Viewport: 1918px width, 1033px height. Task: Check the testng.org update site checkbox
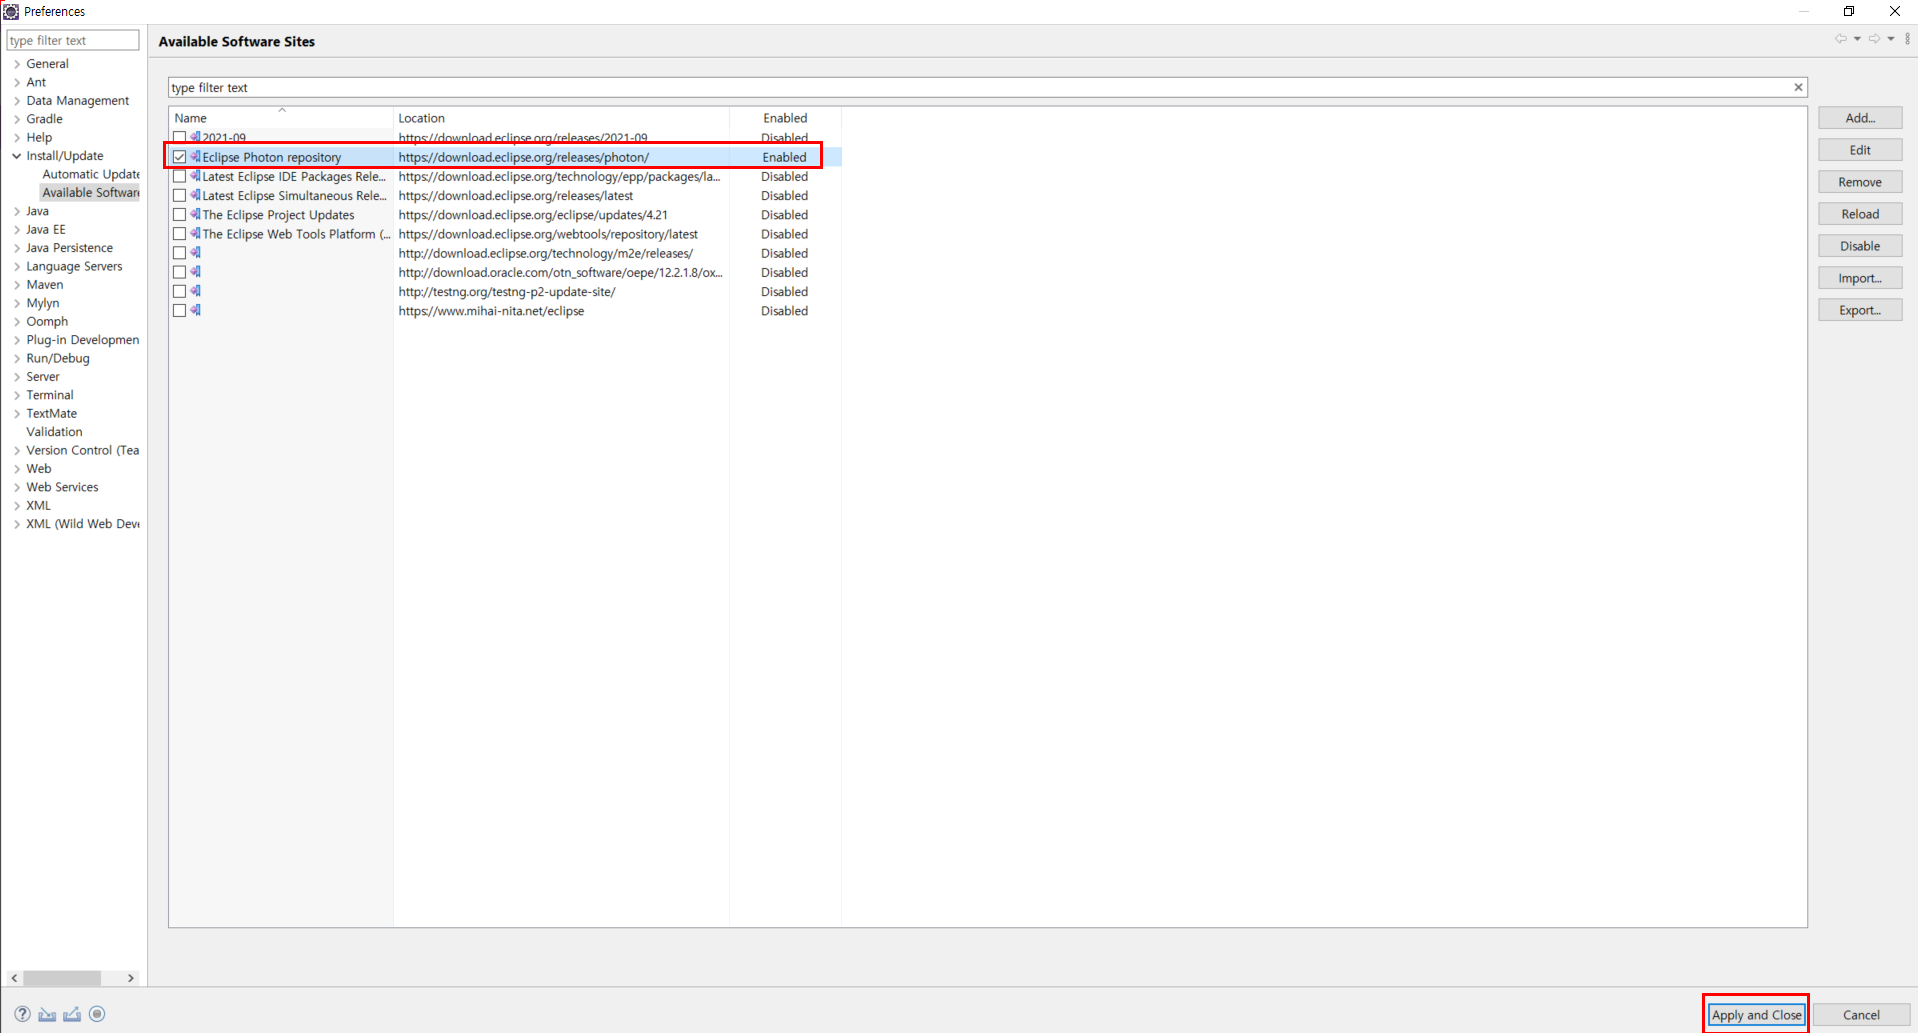coord(179,291)
